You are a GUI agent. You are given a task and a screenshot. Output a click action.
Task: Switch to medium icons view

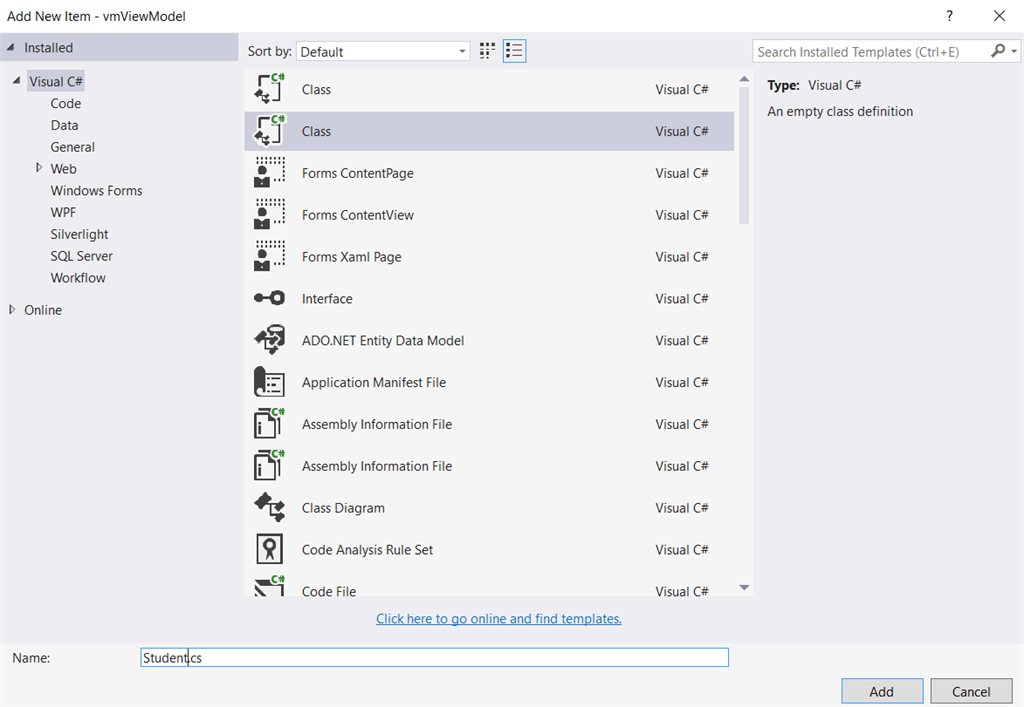coord(488,51)
